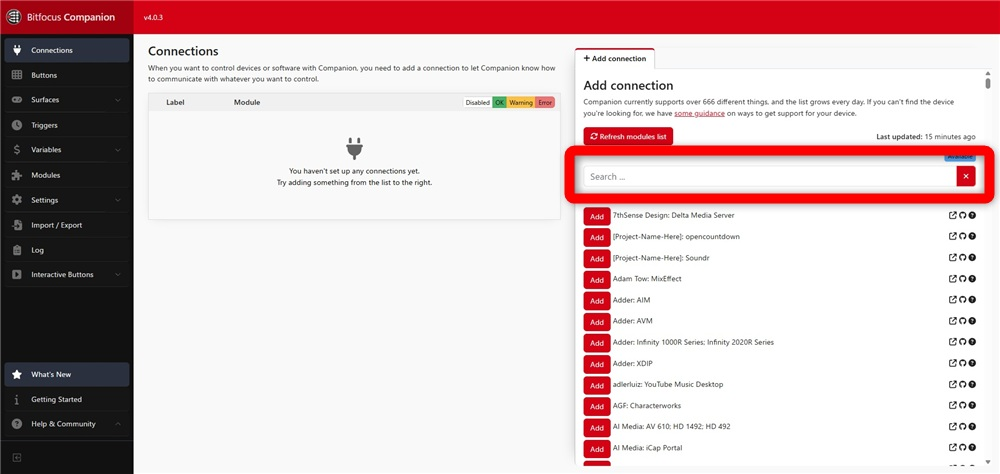Collapse the Help & Community section chevron

point(118,424)
